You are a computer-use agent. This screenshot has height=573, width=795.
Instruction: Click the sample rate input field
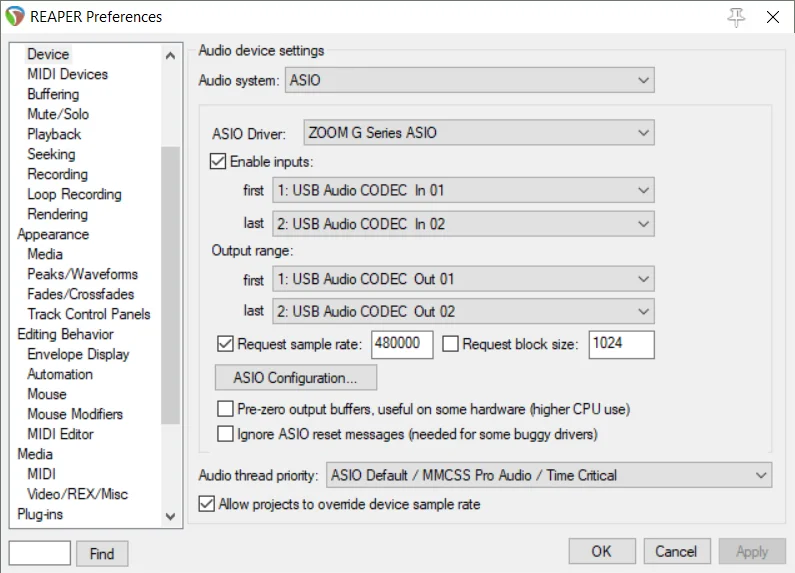click(402, 344)
